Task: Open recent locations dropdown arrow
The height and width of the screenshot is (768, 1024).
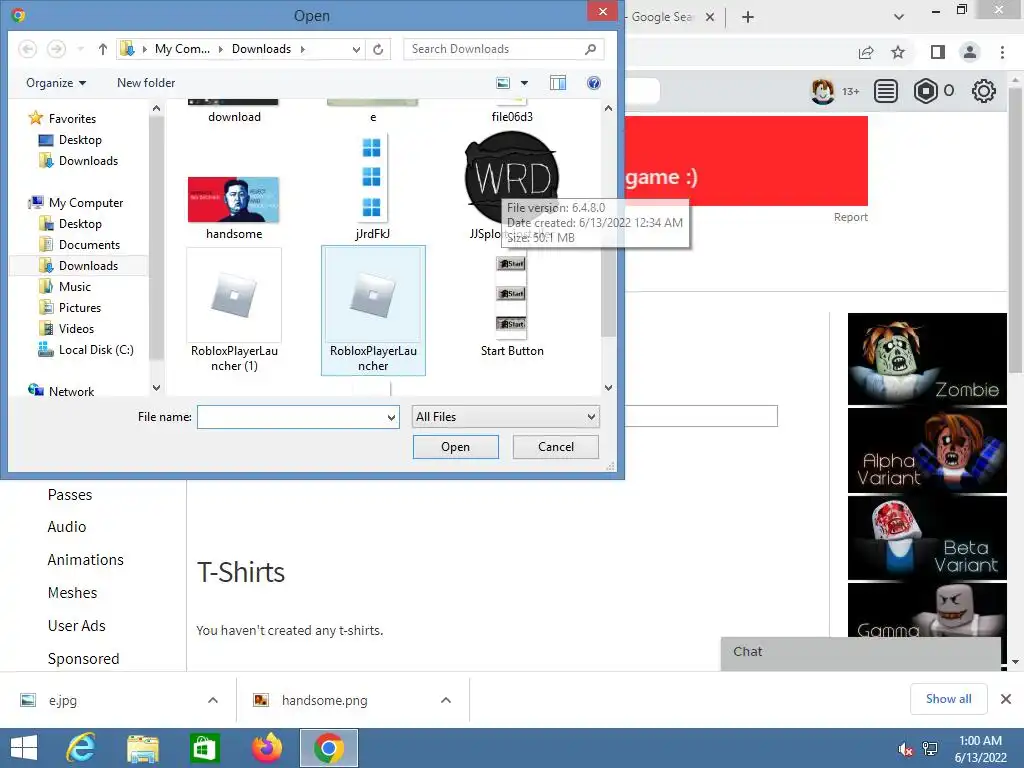Action: pos(80,49)
